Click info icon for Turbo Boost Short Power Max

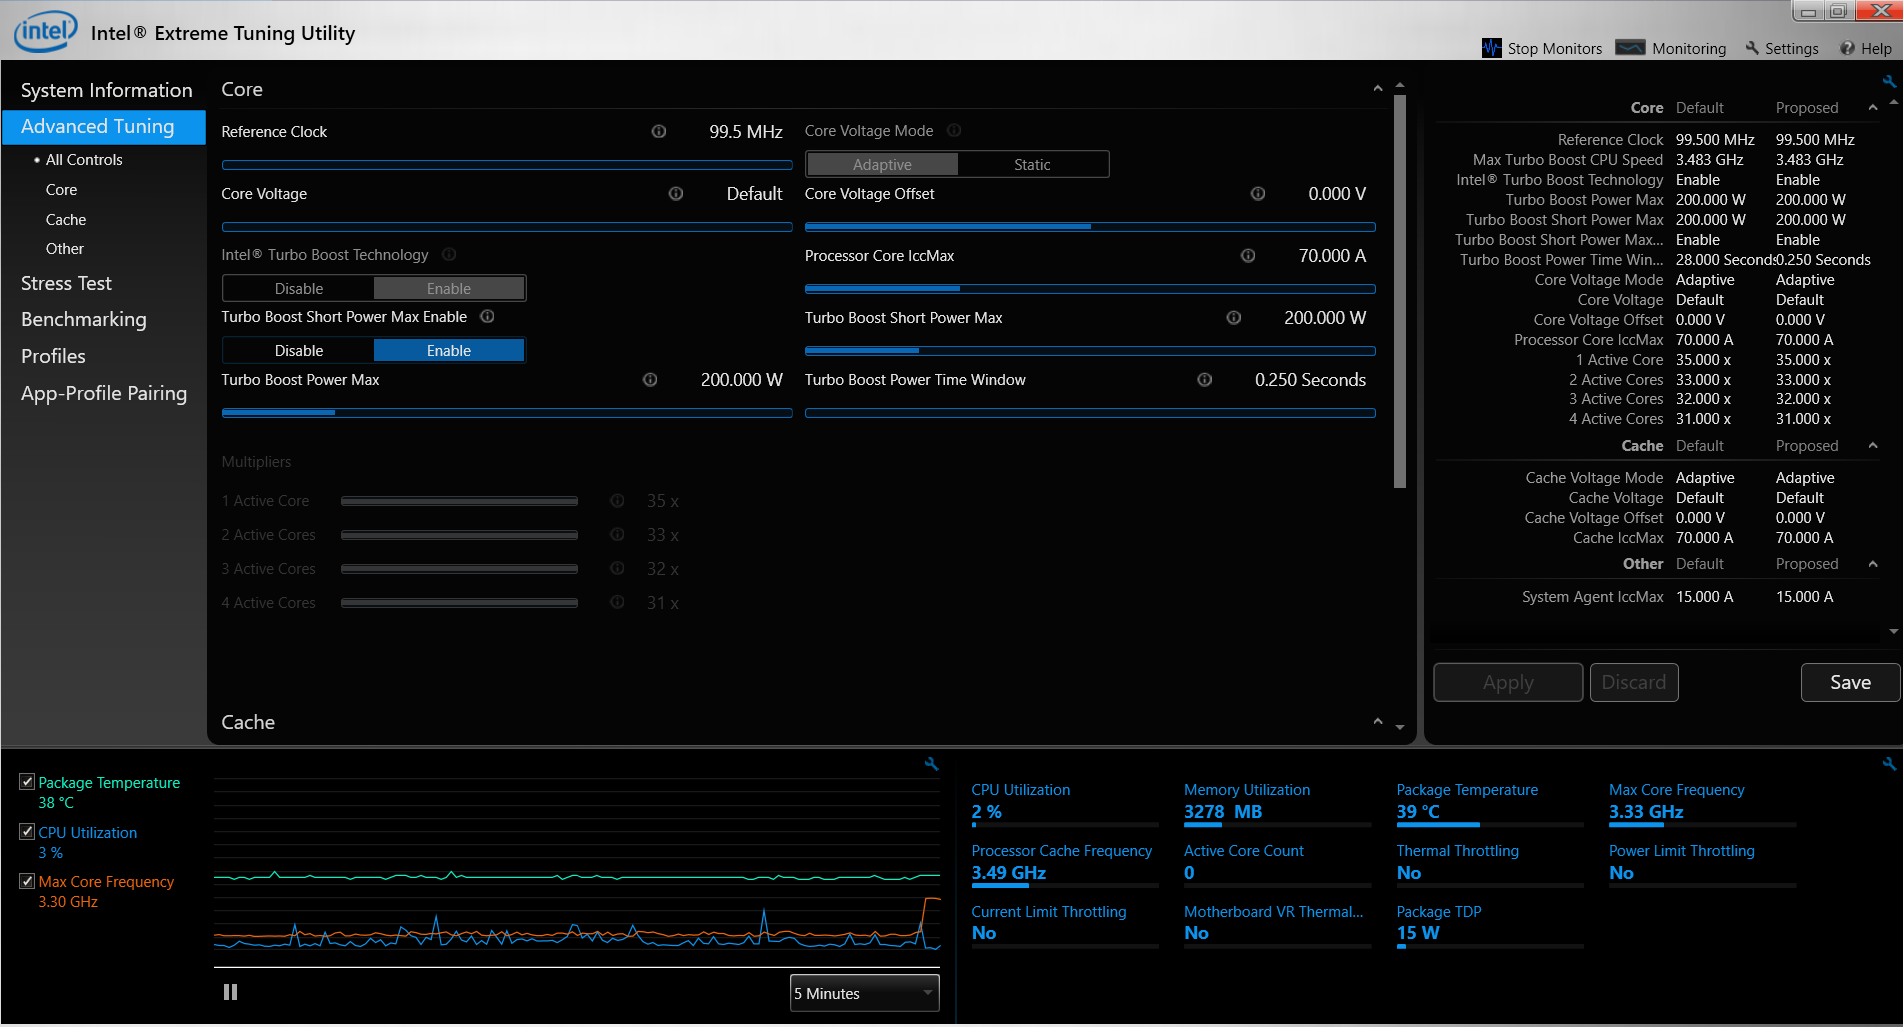(1234, 317)
